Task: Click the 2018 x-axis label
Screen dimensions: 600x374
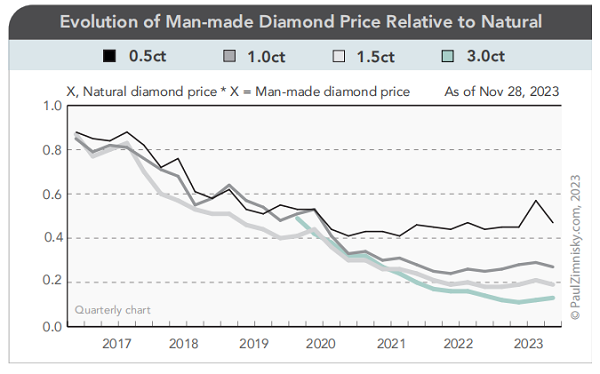Action: tap(184, 344)
